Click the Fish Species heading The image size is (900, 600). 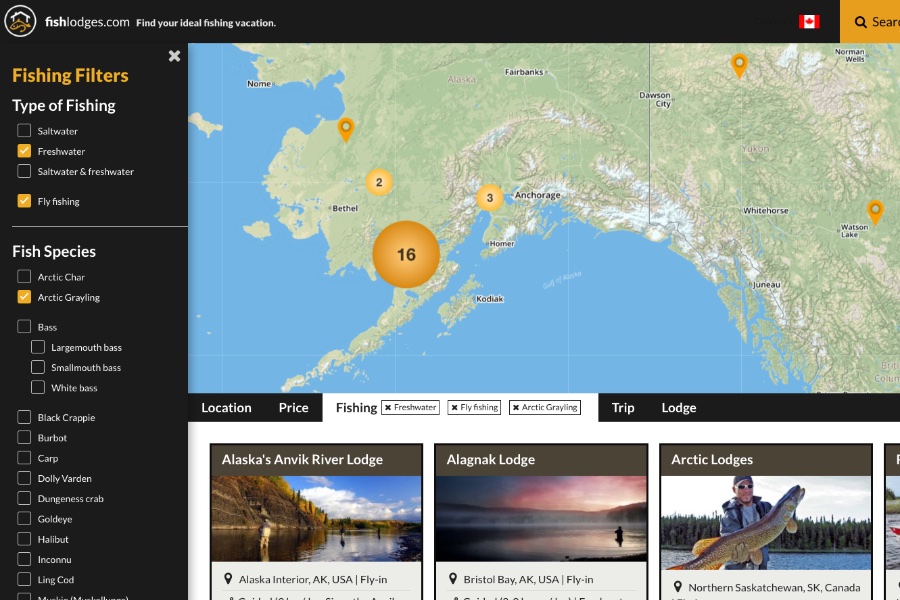pos(54,251)
